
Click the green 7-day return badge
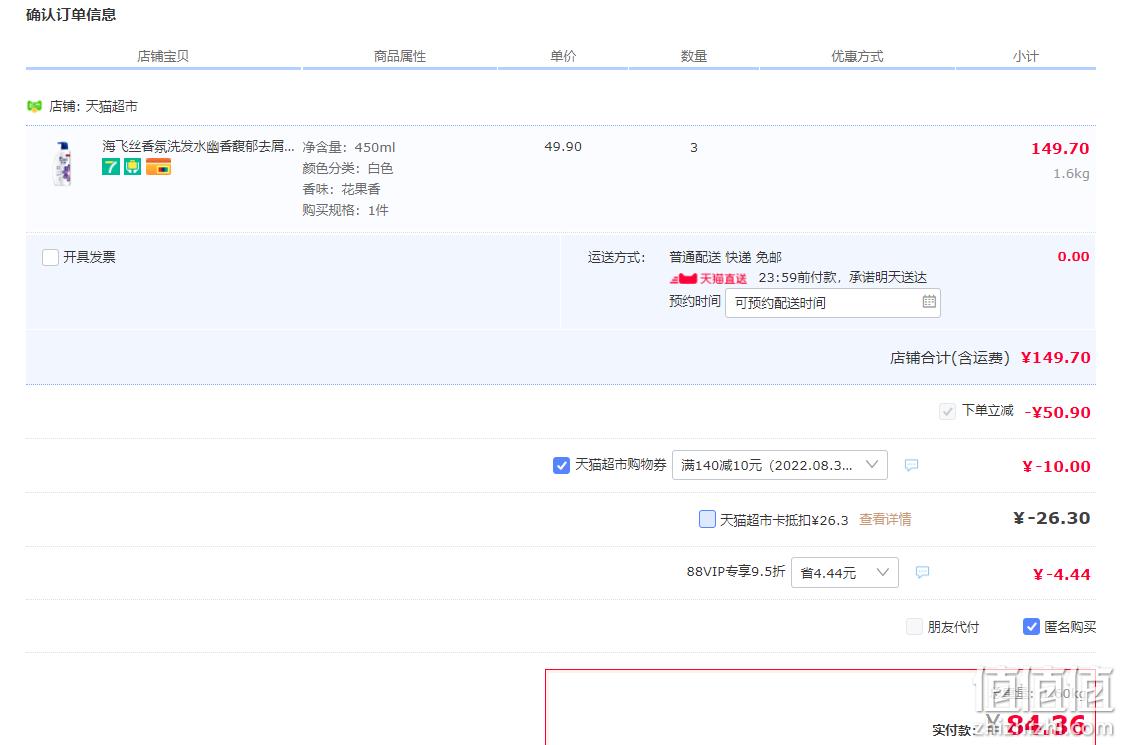pos(110,167)
